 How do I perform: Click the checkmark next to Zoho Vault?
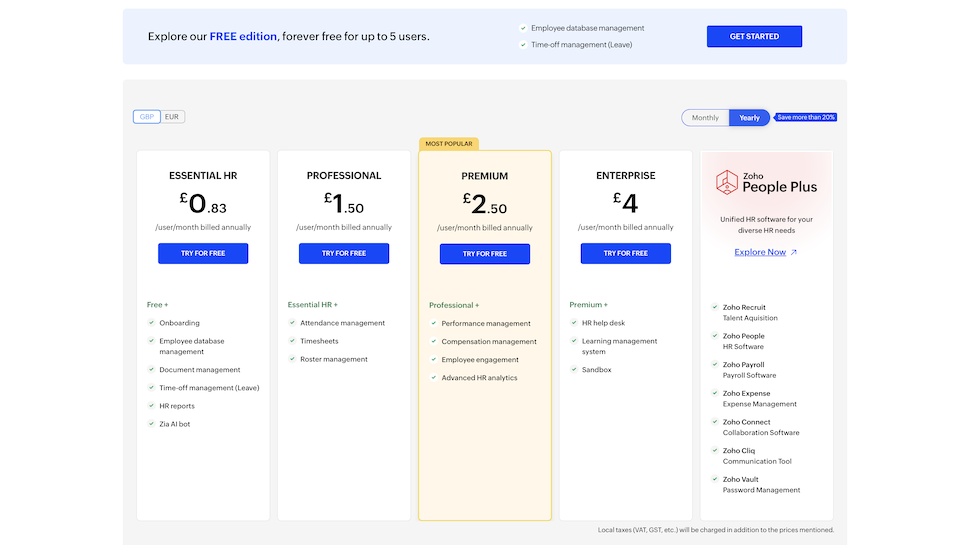pos(715,479)
